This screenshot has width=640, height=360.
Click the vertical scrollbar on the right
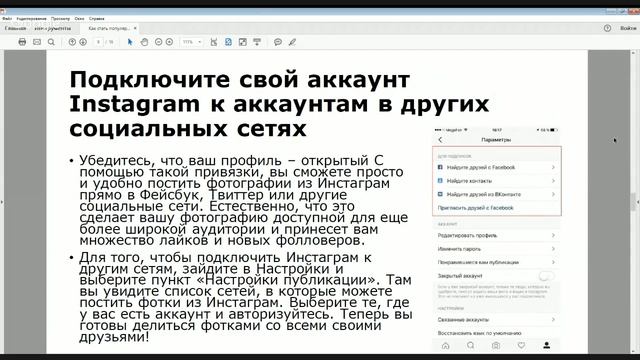[x=633, y=202]
